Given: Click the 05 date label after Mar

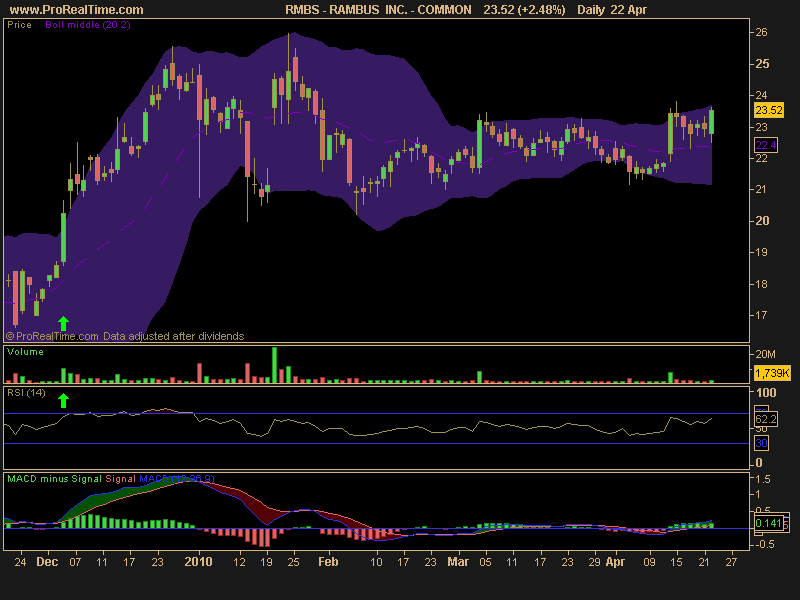Looking at the screenshot, I should coord(485,562).
